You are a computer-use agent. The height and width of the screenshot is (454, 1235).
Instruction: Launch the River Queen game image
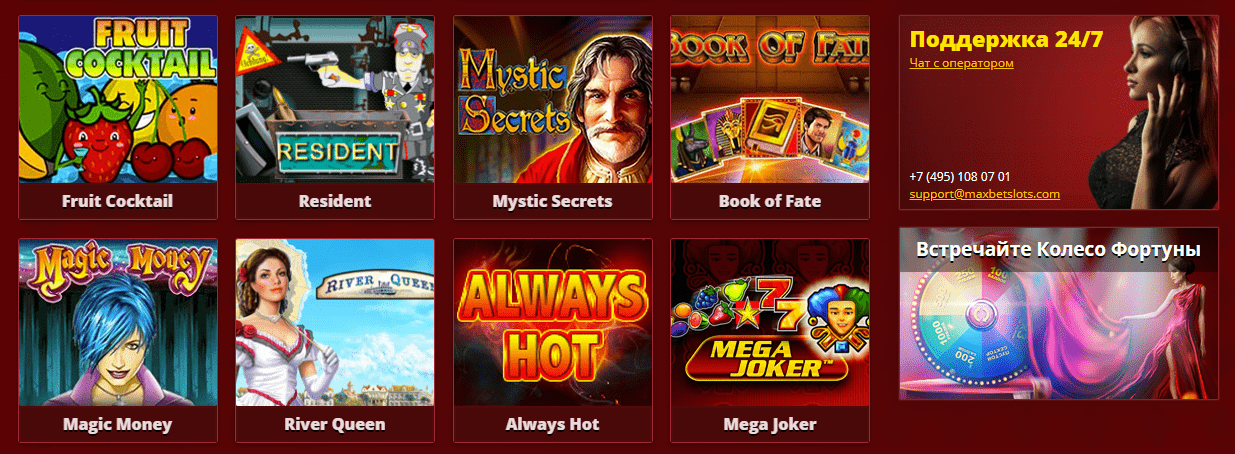tap(335, 322)
